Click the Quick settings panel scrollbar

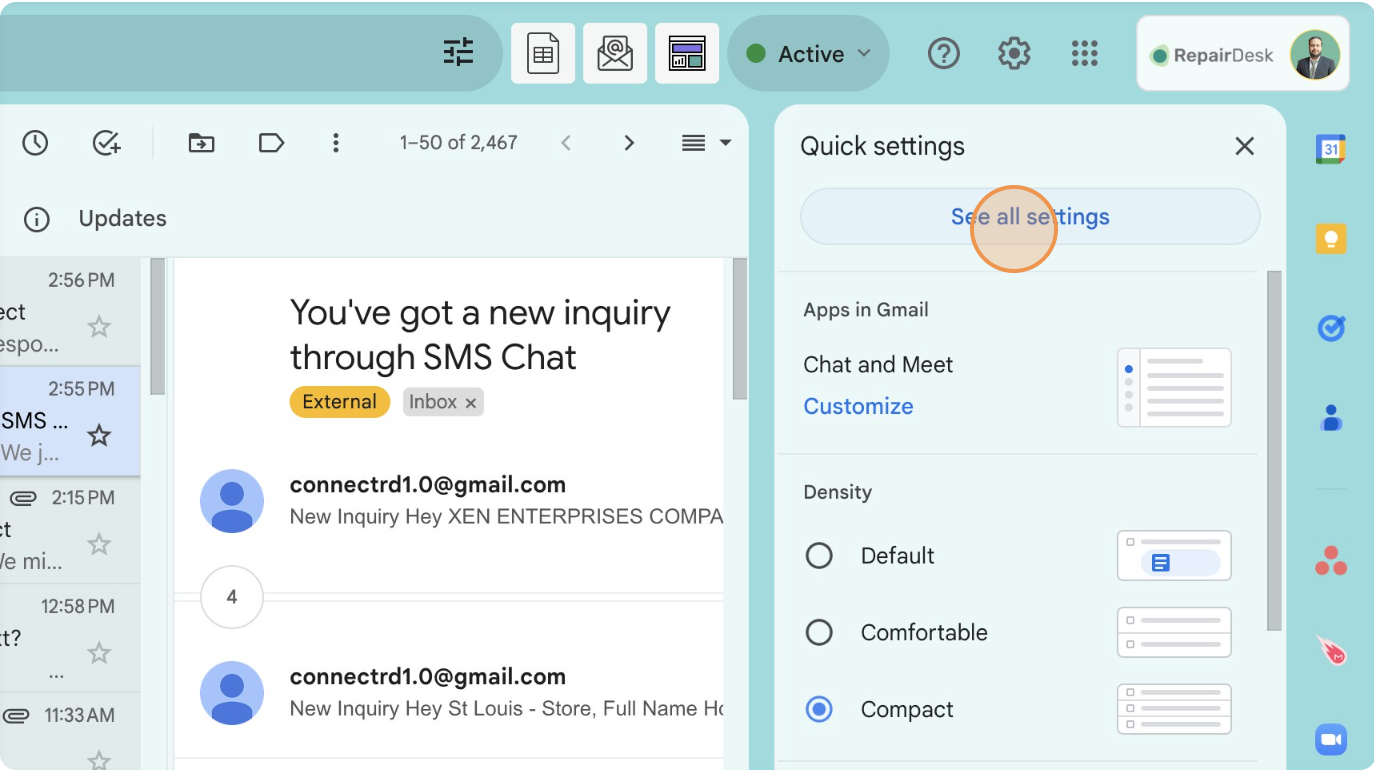click(1274, 450)
